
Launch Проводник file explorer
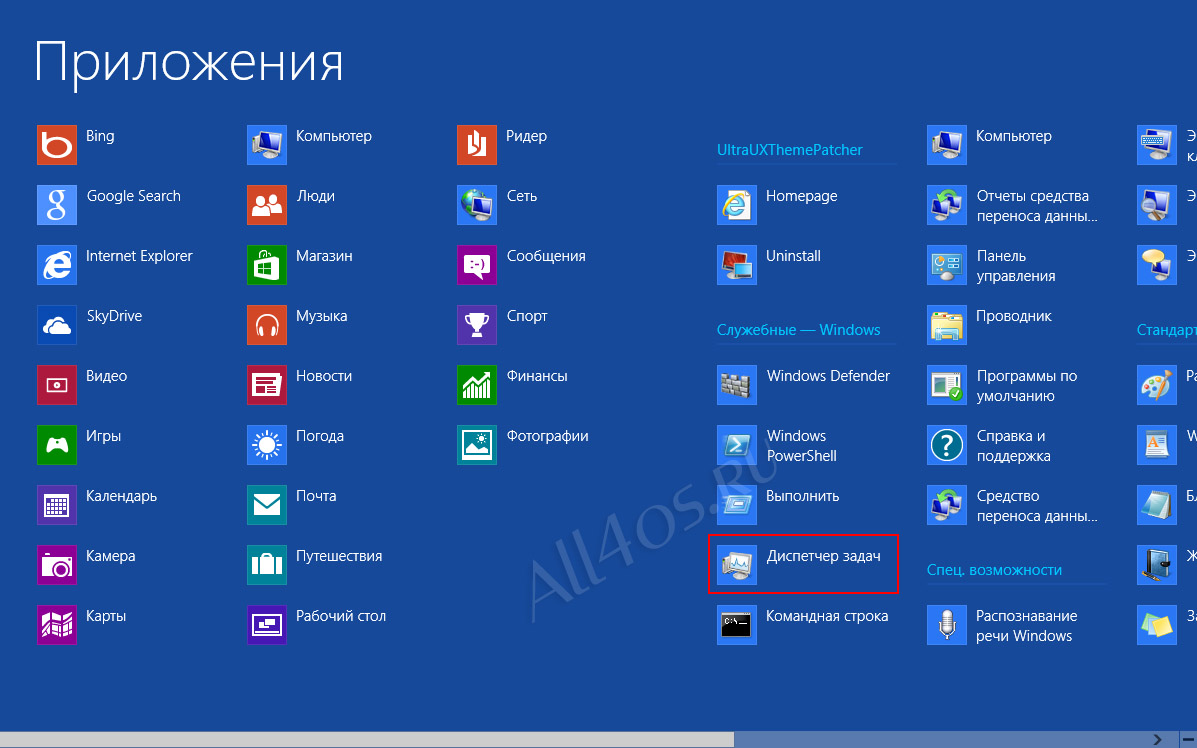tap(947, 325)
